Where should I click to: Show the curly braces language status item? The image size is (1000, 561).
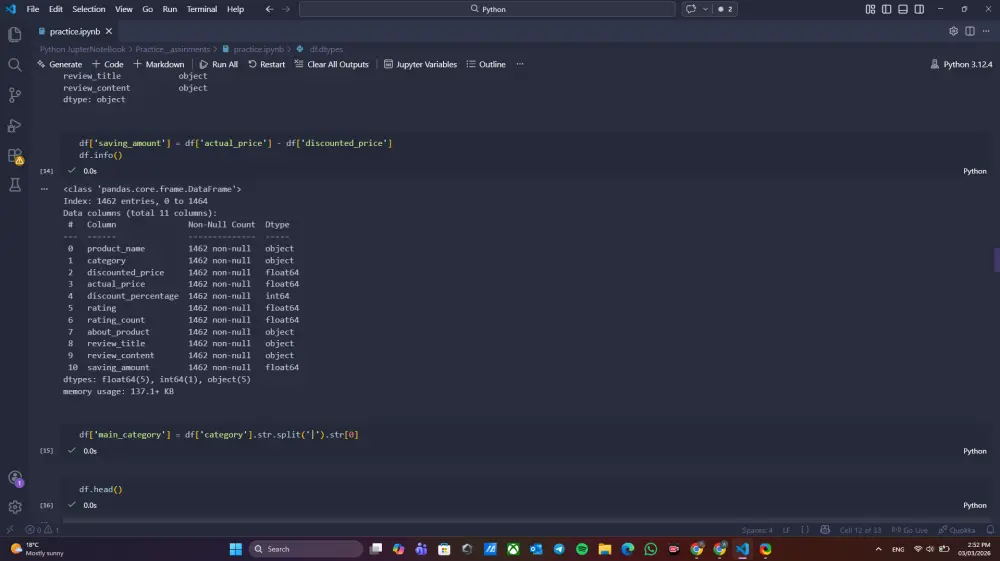(805, 530)
